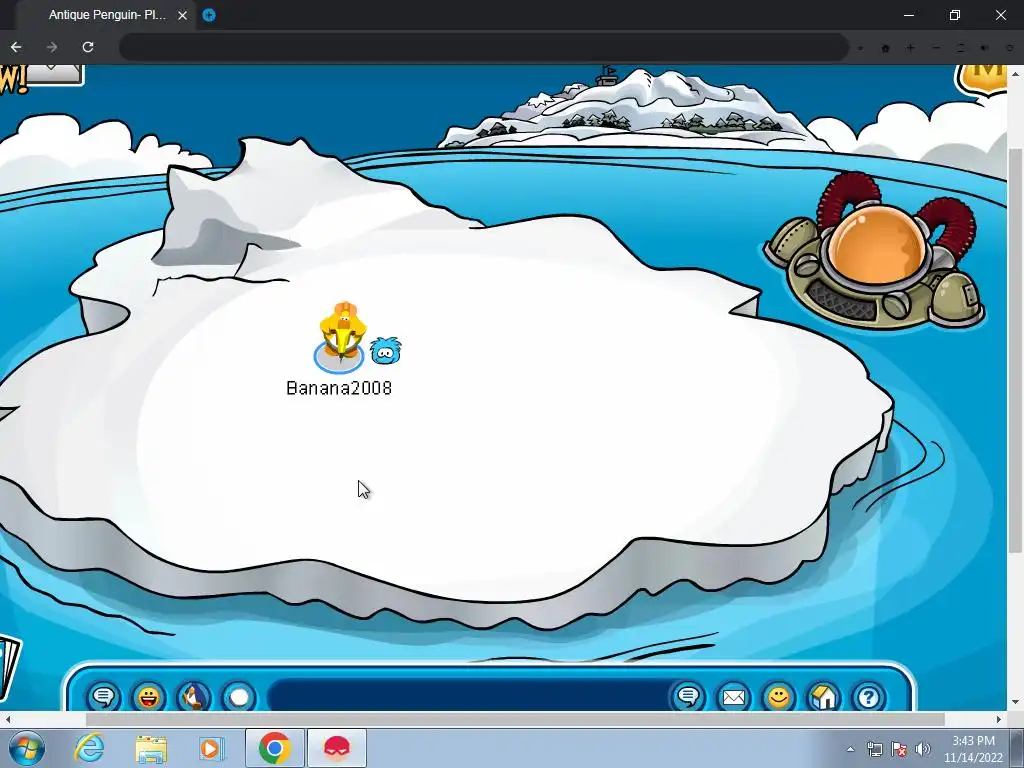
Task: Open the help question mark button
Action: pos(869,697)
